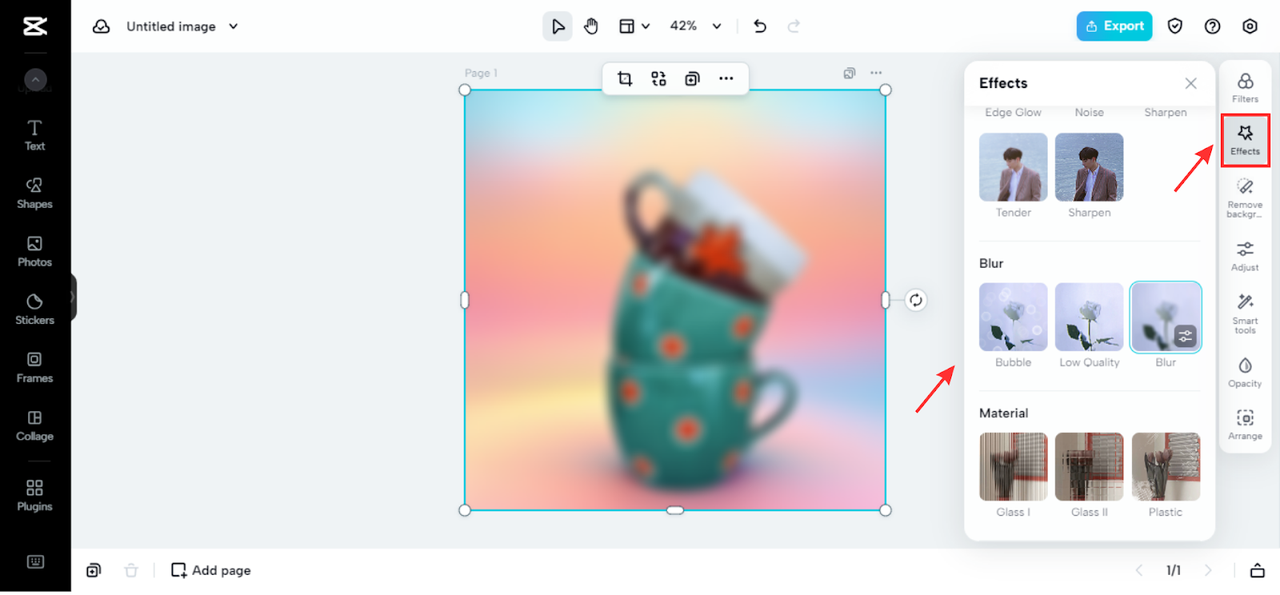1280x595 pixels.
Task: Open the Filters tab in right sidebar
Action: coord(1245,88)
